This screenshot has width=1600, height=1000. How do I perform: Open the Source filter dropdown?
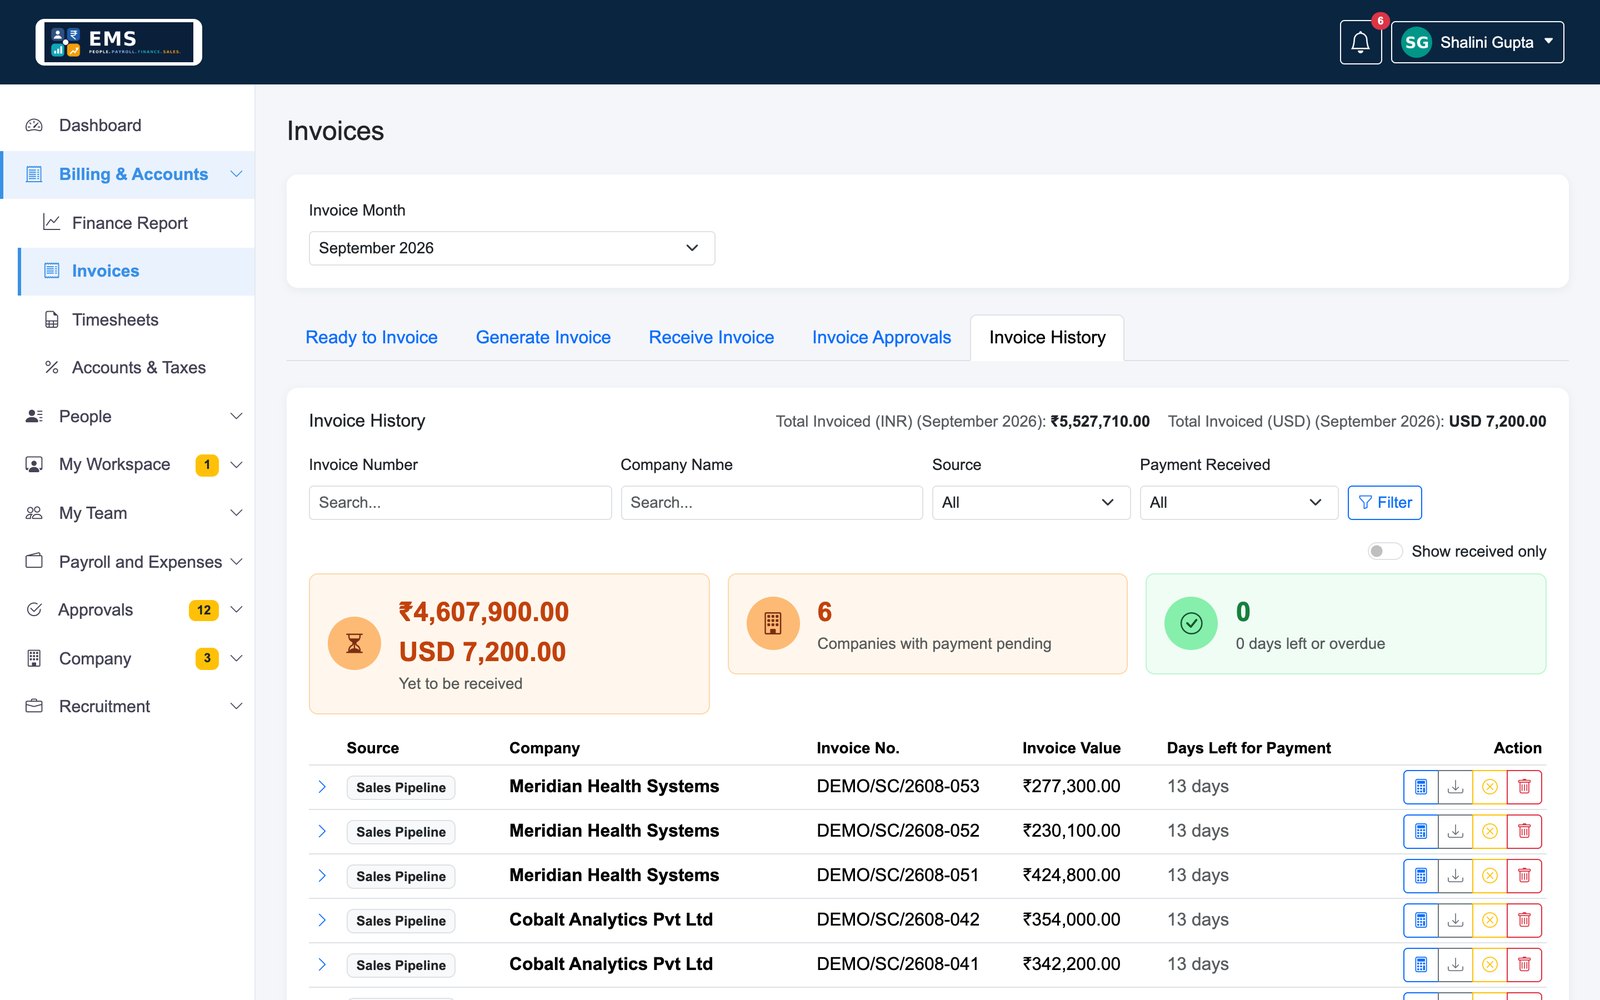tap(1031, 503)
